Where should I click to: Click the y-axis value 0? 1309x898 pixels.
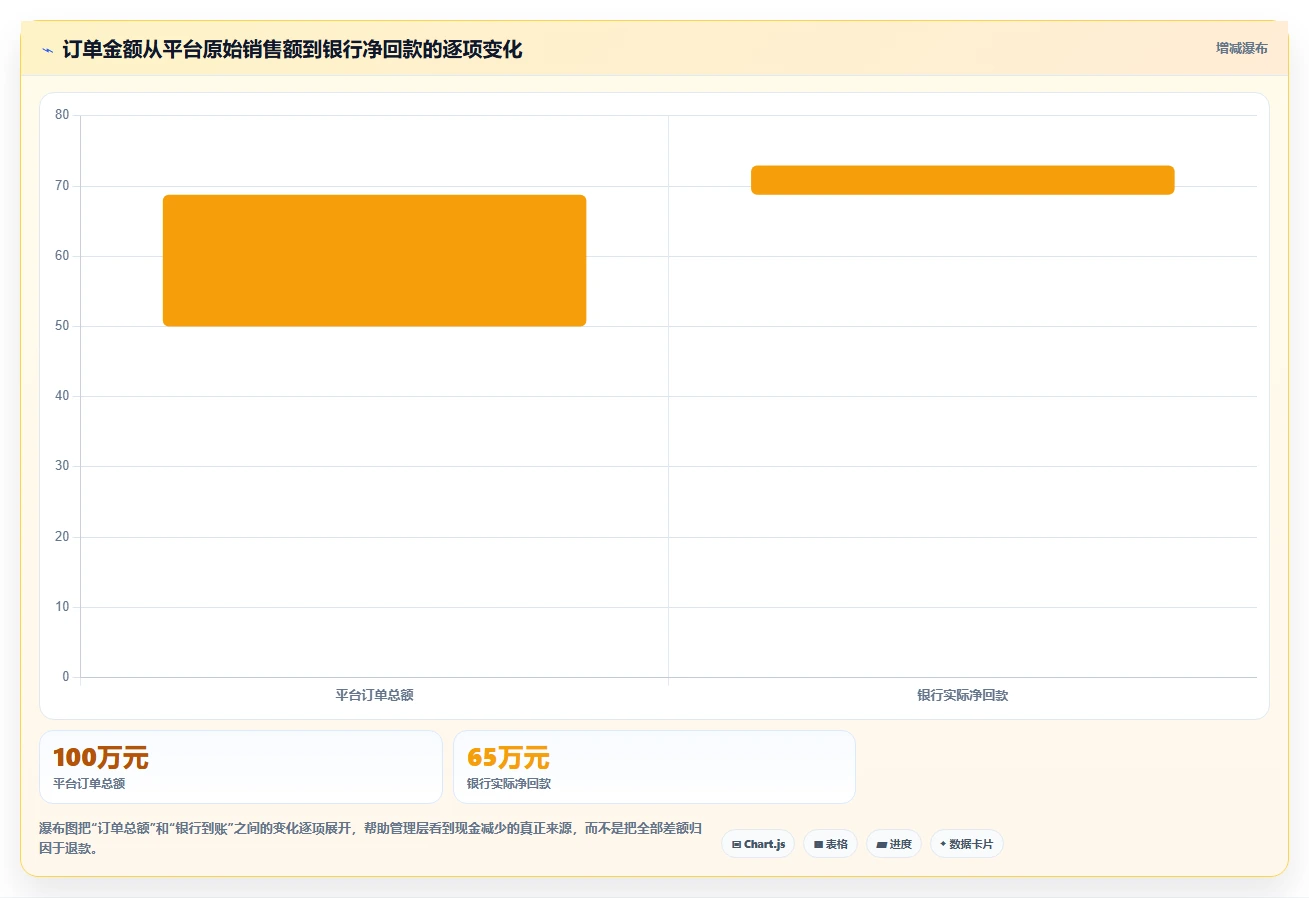point(66,677)
